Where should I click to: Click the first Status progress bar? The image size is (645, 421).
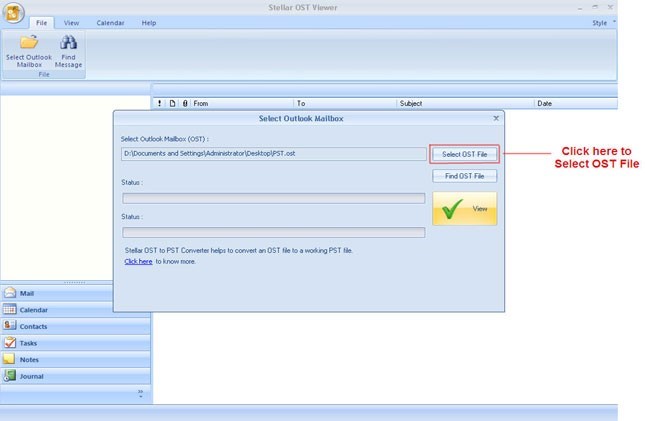click(x=274, y=198)
